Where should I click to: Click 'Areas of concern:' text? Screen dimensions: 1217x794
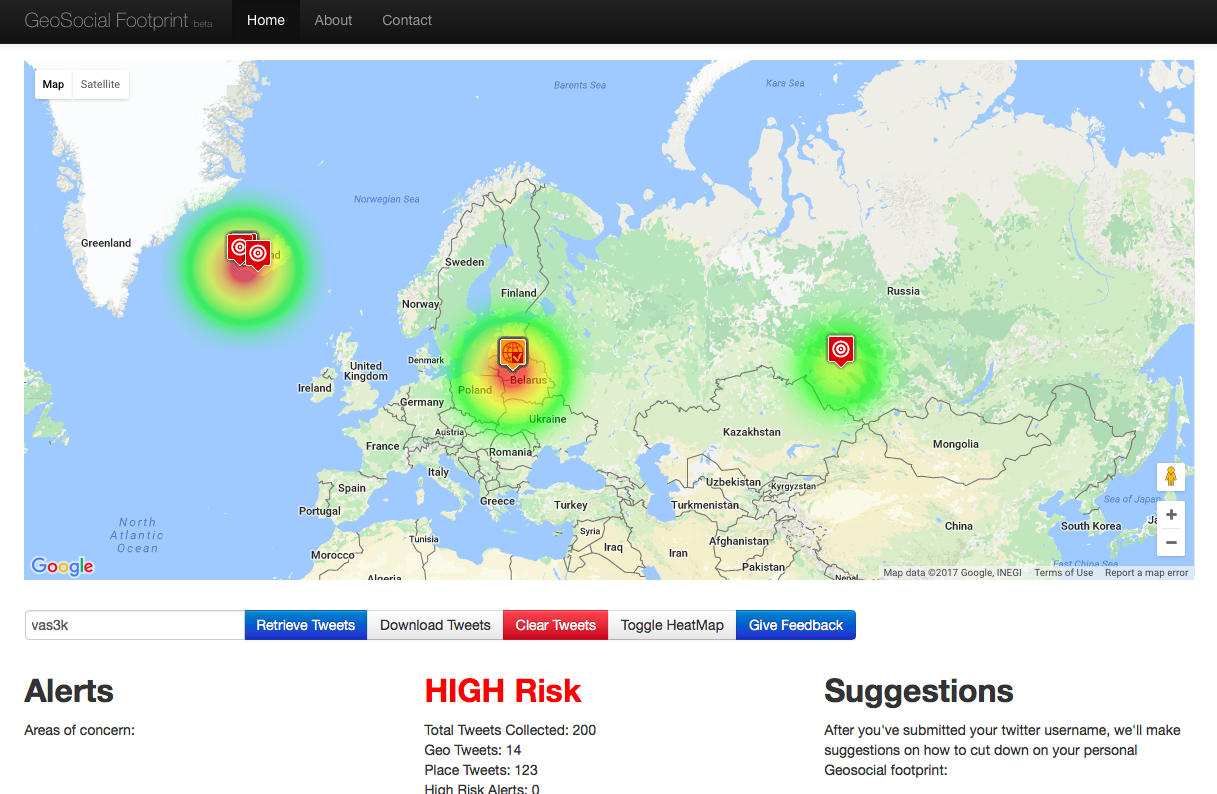(x=79, y=730)
